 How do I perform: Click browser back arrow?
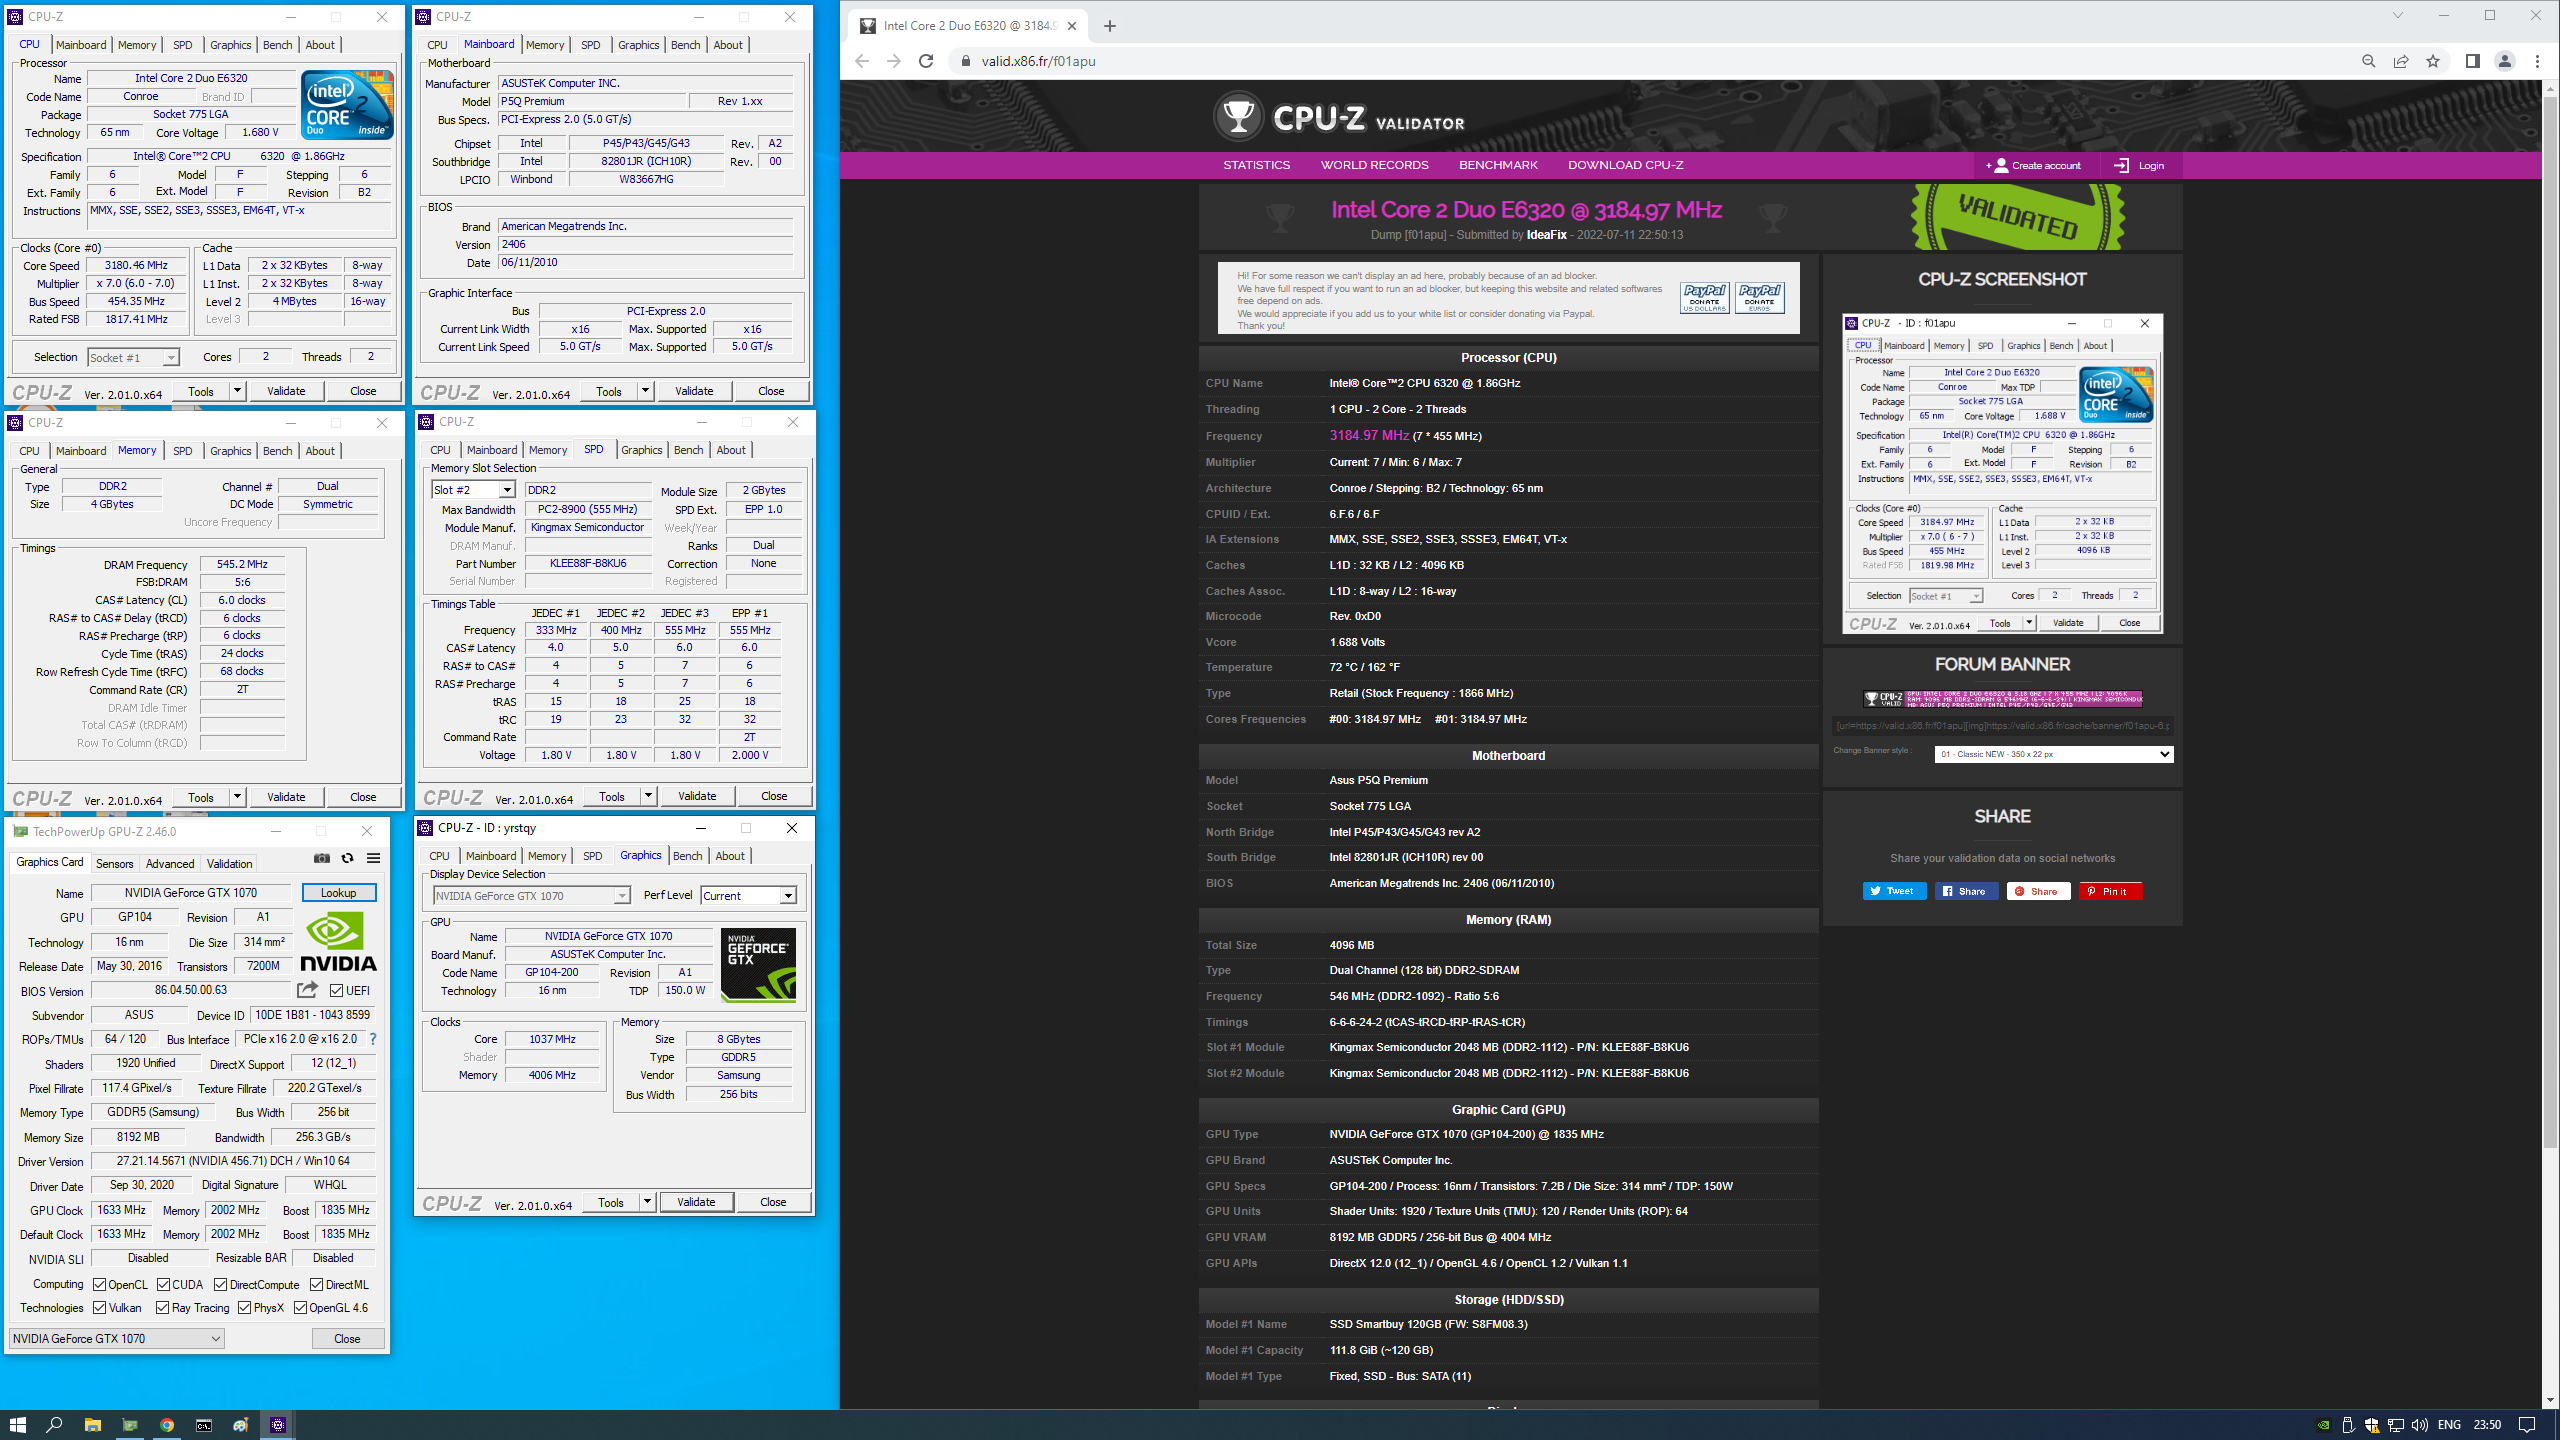coord(862,61)
